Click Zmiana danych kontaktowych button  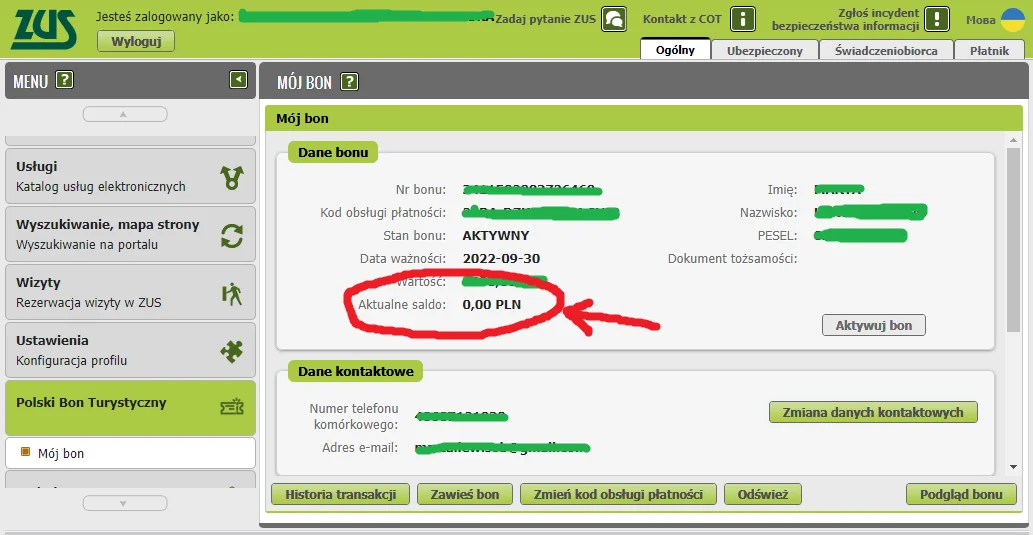(x=873, y=412)
